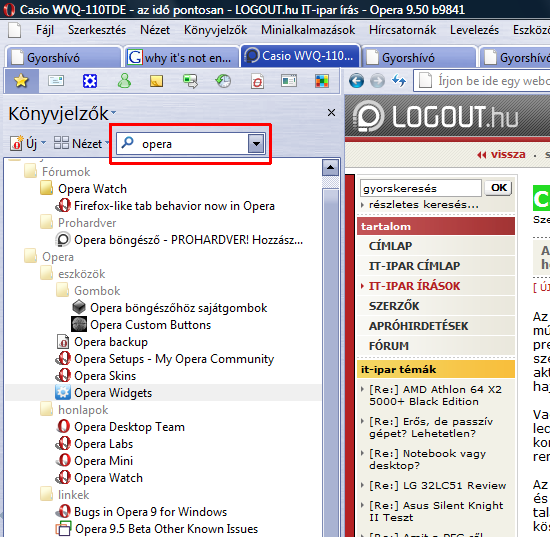Open the Windows panel icon

click(x=289, y=81)
